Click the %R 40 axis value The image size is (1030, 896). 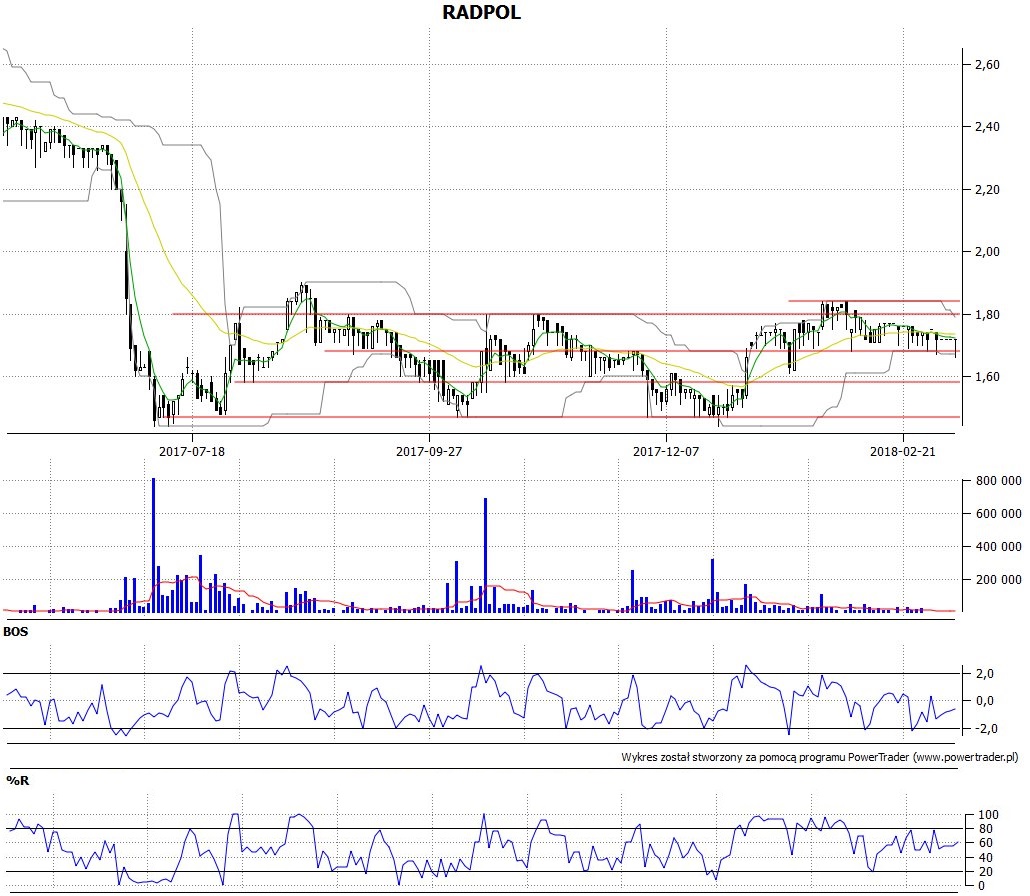[x=985, y=857]
